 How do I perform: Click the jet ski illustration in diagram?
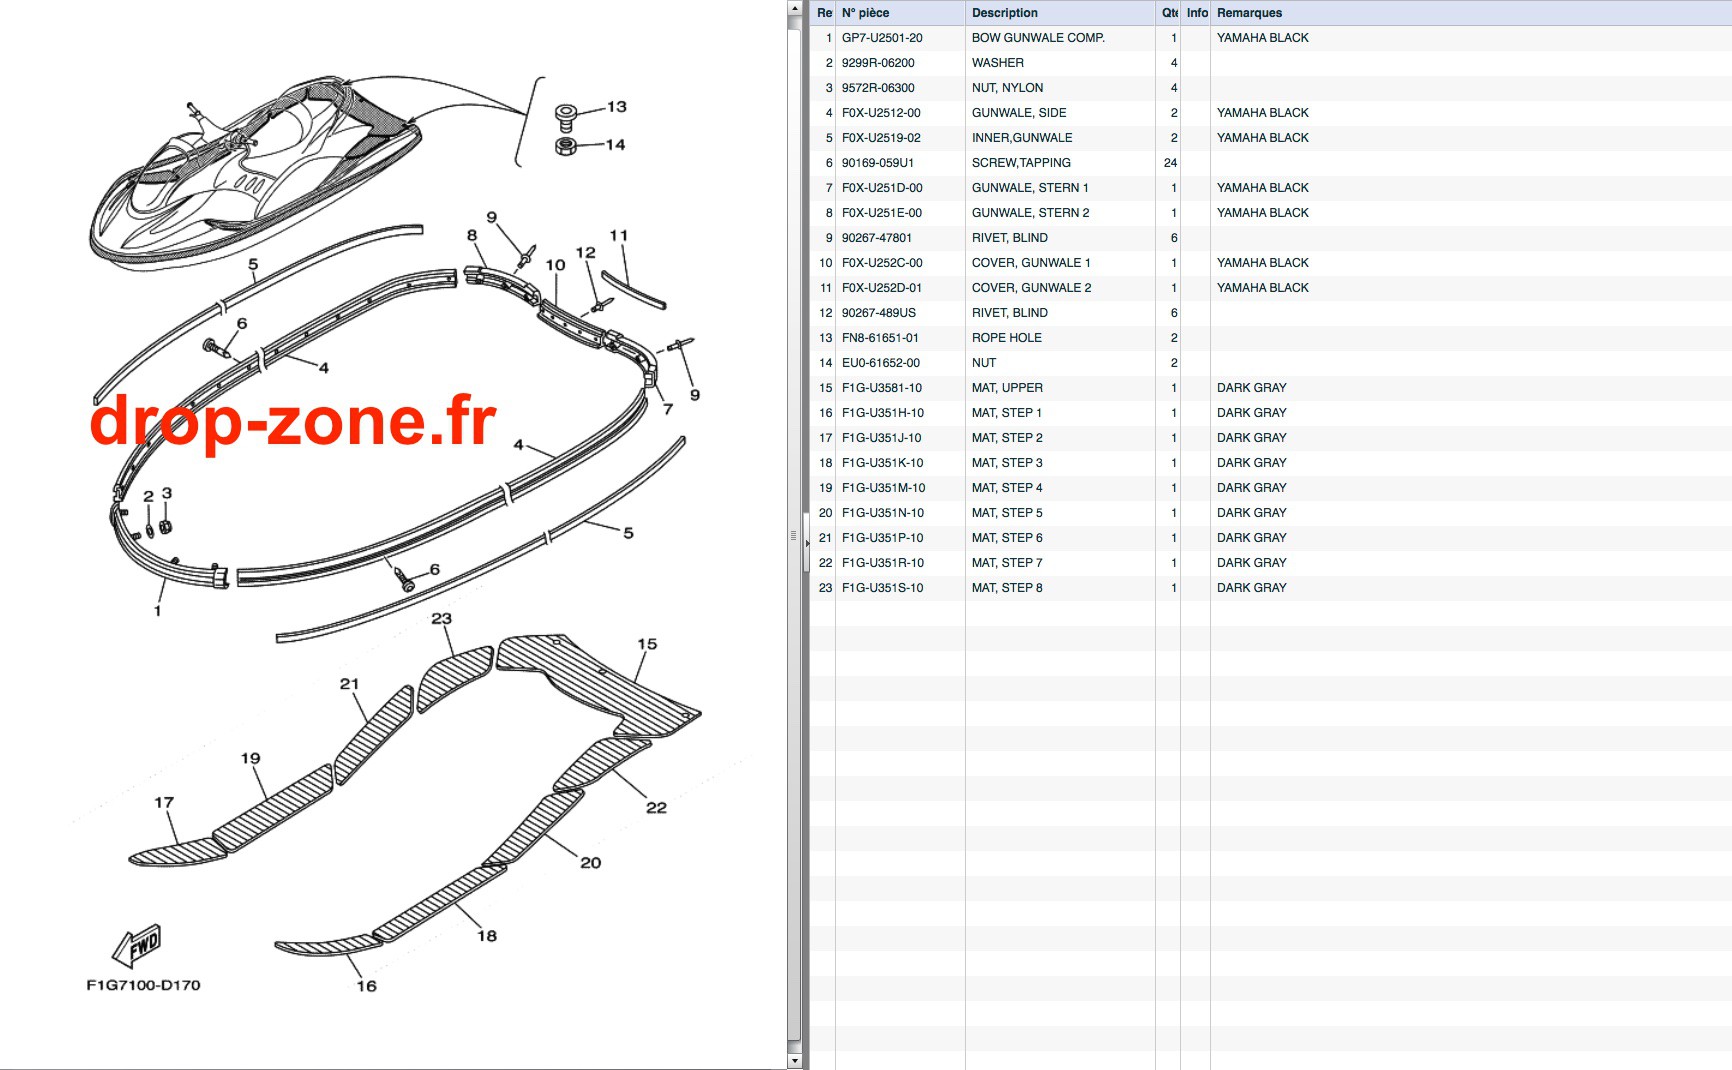(x=256, y=170)
